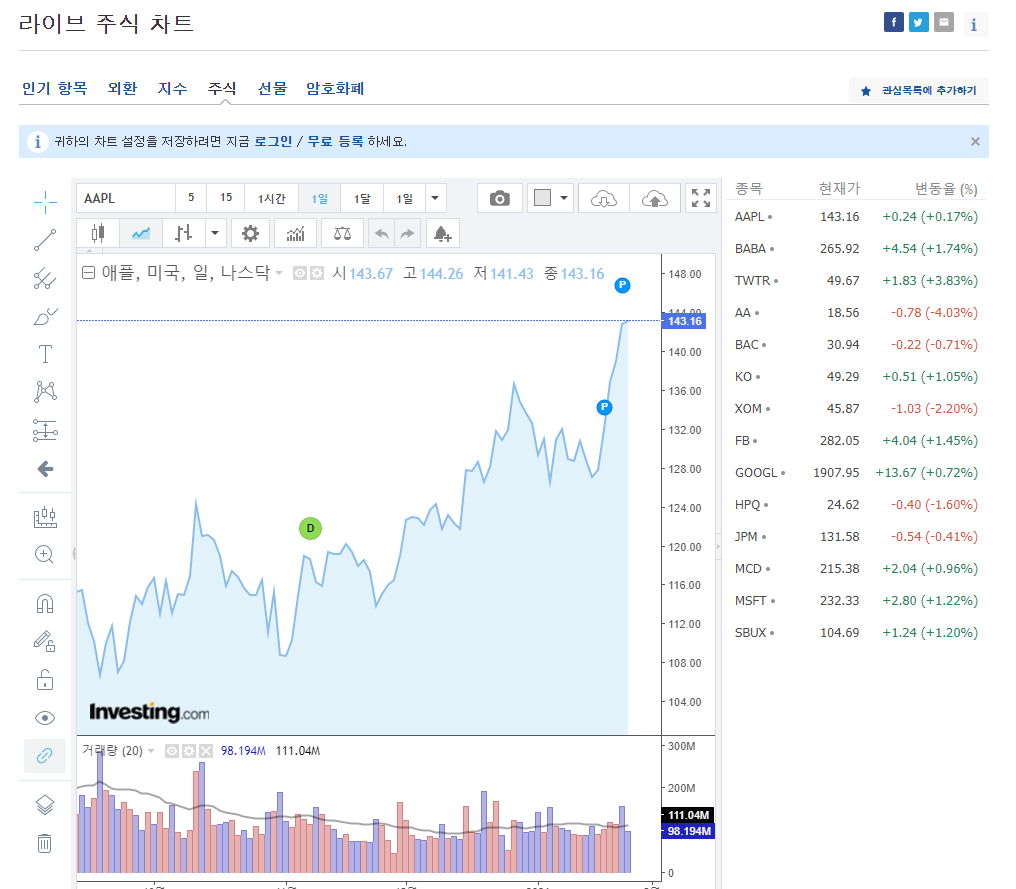Click the back arrow tool in sidebar
This screenshot has height=889, width=1016.
pos(45,468)
